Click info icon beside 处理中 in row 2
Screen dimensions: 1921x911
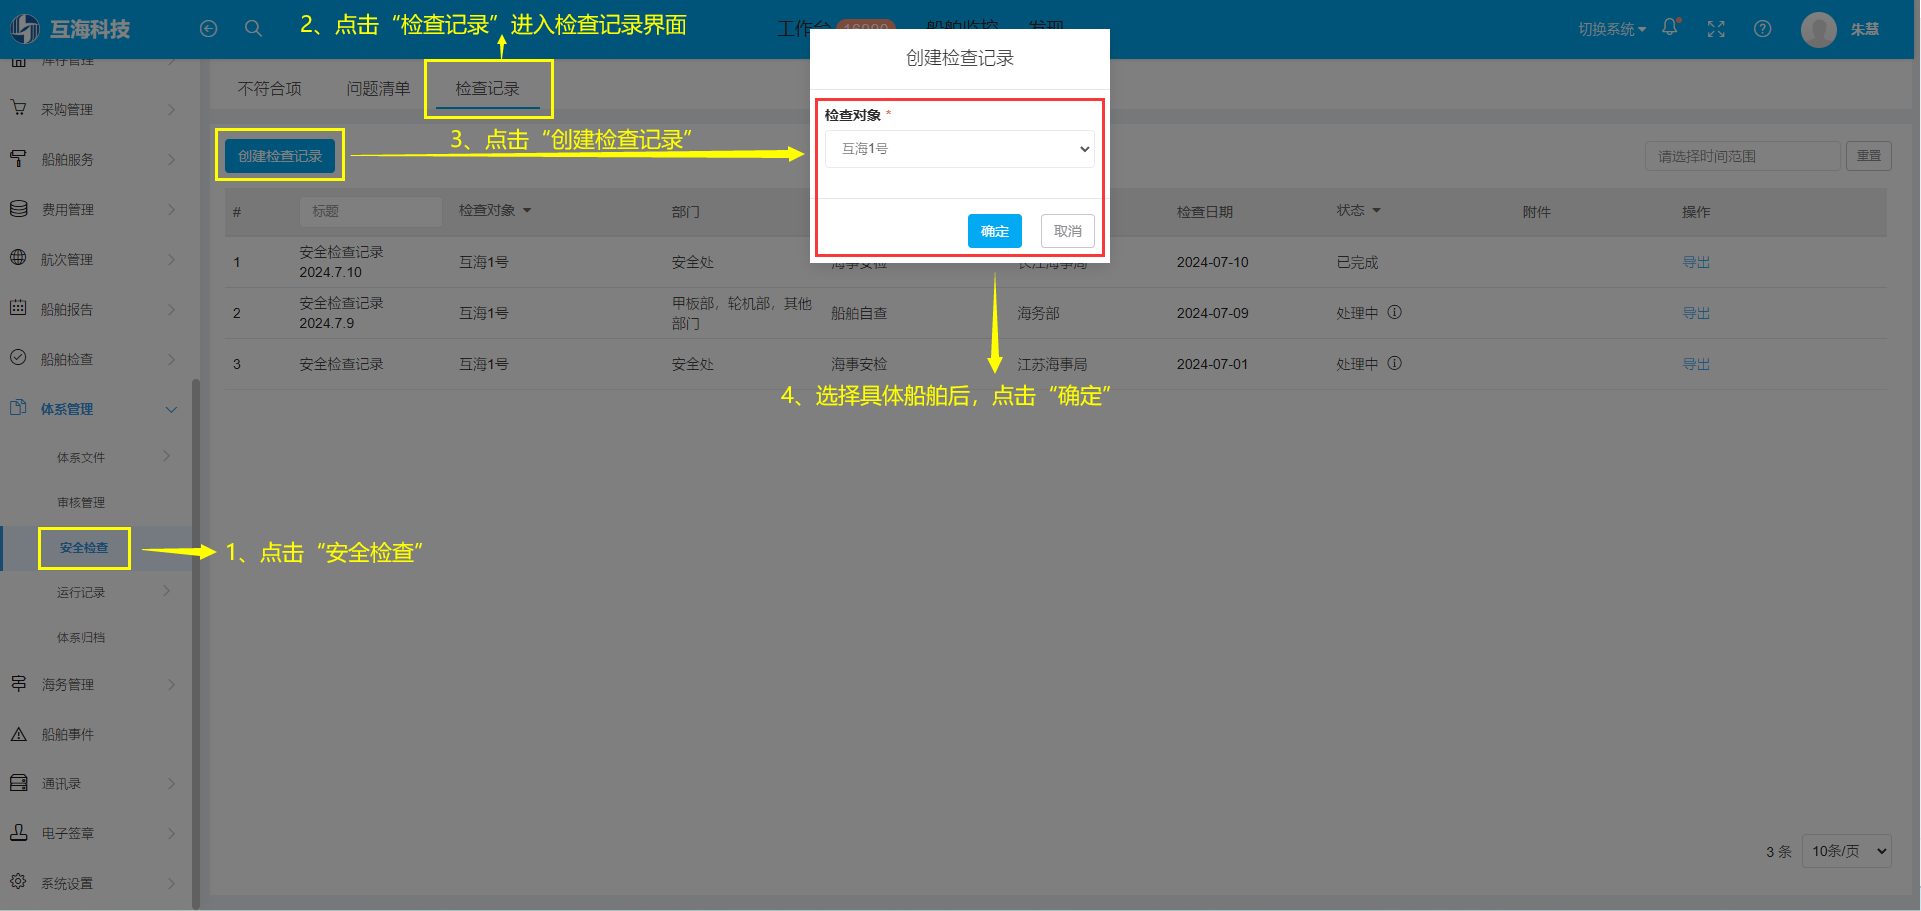tap(1395, 312)
